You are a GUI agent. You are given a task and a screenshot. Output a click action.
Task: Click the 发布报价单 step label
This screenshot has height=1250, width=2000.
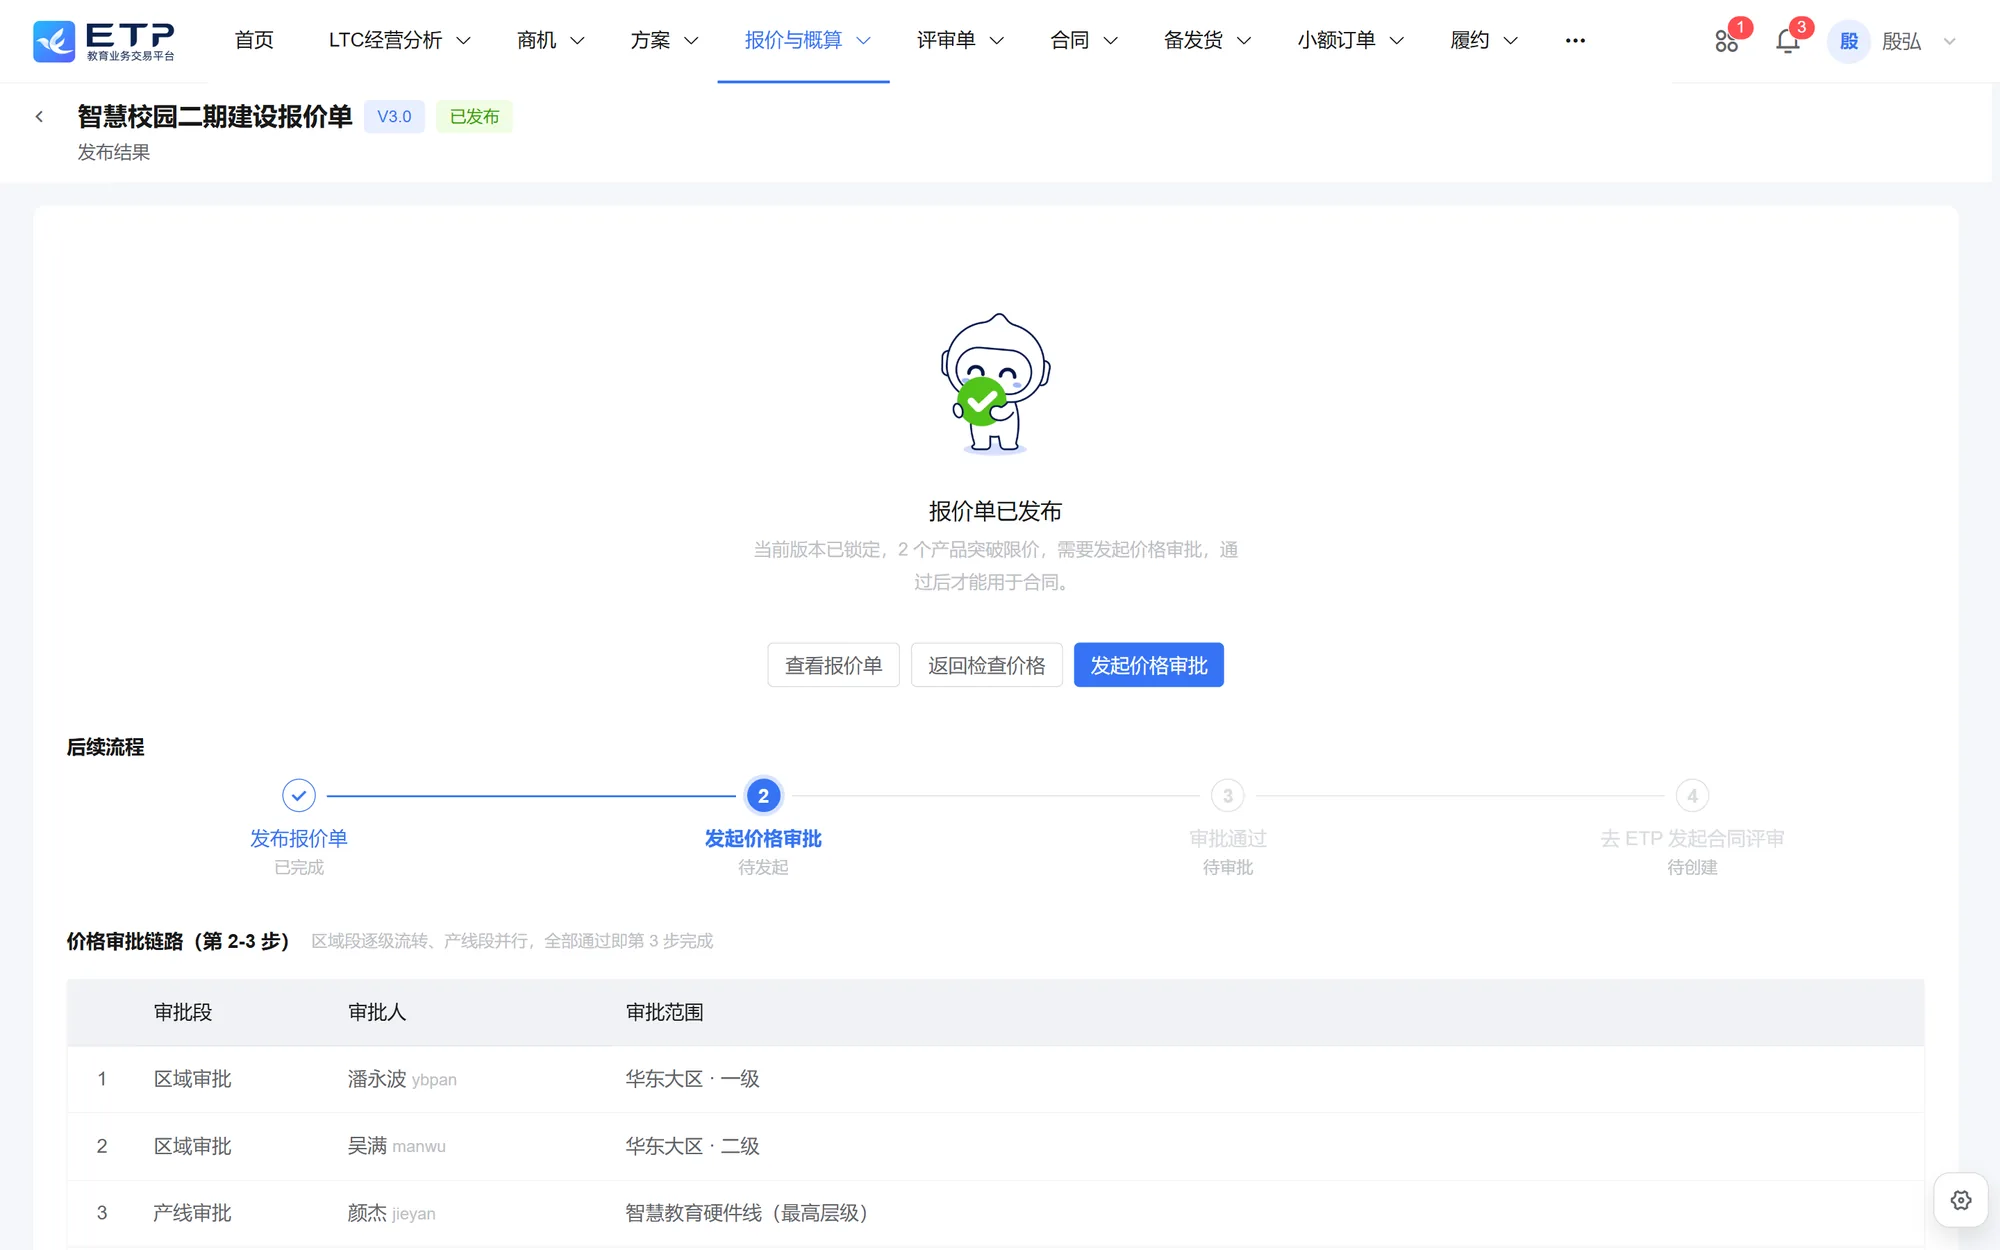[299, 838]
